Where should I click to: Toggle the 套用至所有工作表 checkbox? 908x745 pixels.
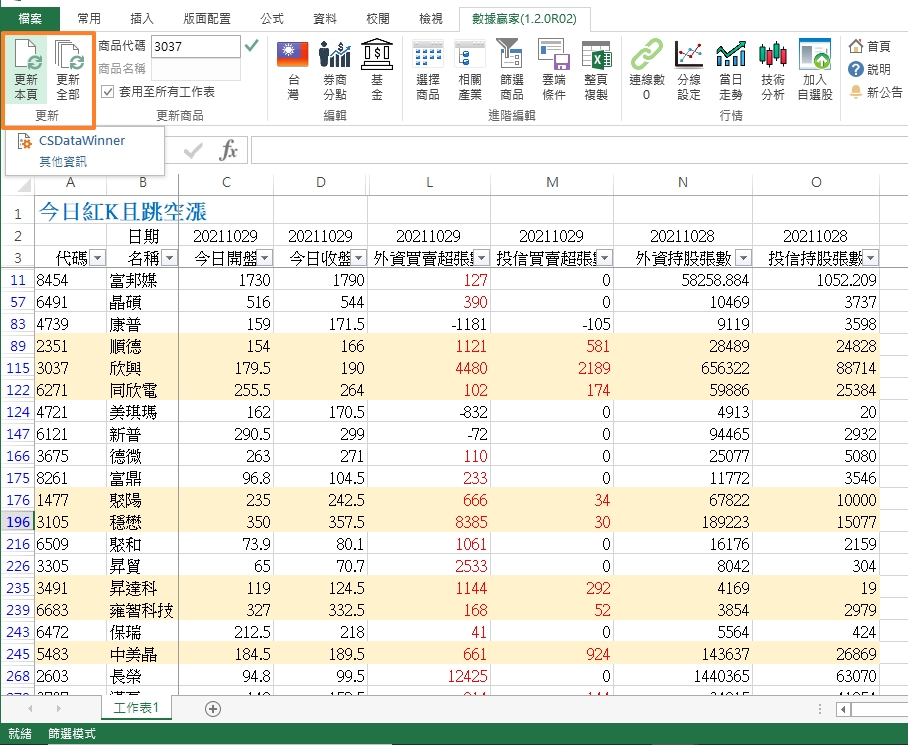(108, 92)
